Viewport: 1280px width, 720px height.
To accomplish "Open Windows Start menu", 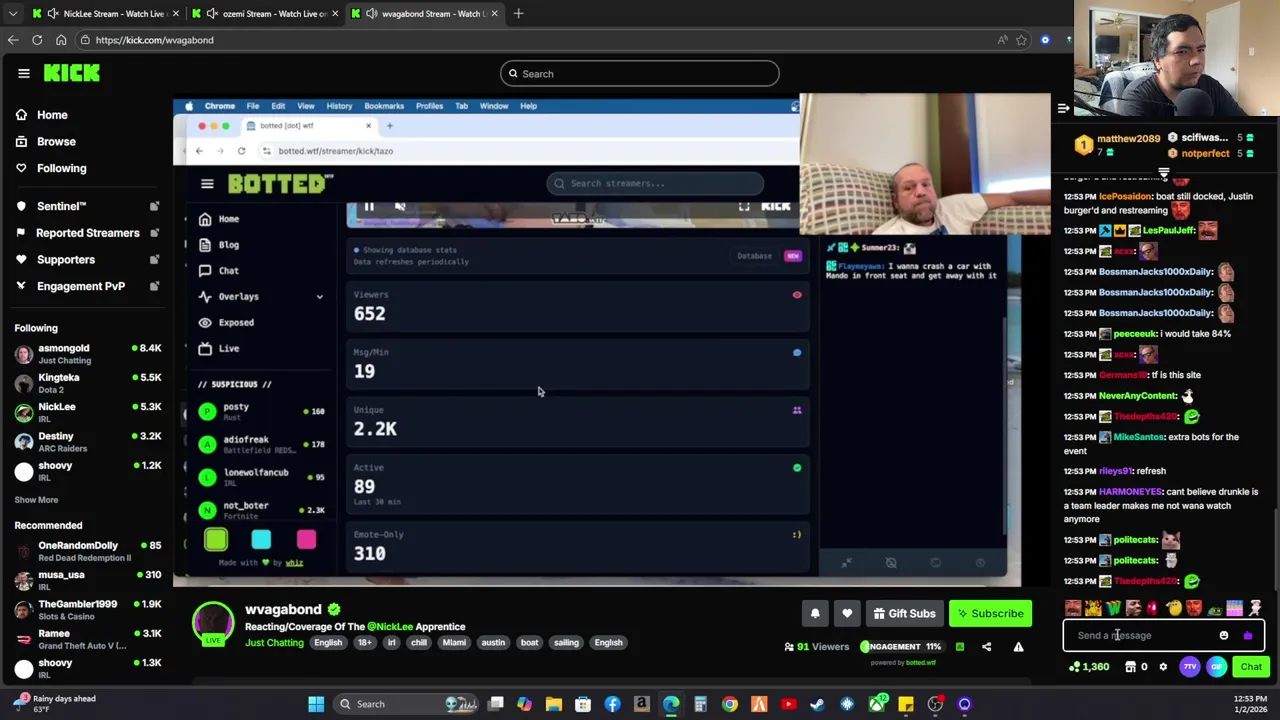I will coord(316,704).
